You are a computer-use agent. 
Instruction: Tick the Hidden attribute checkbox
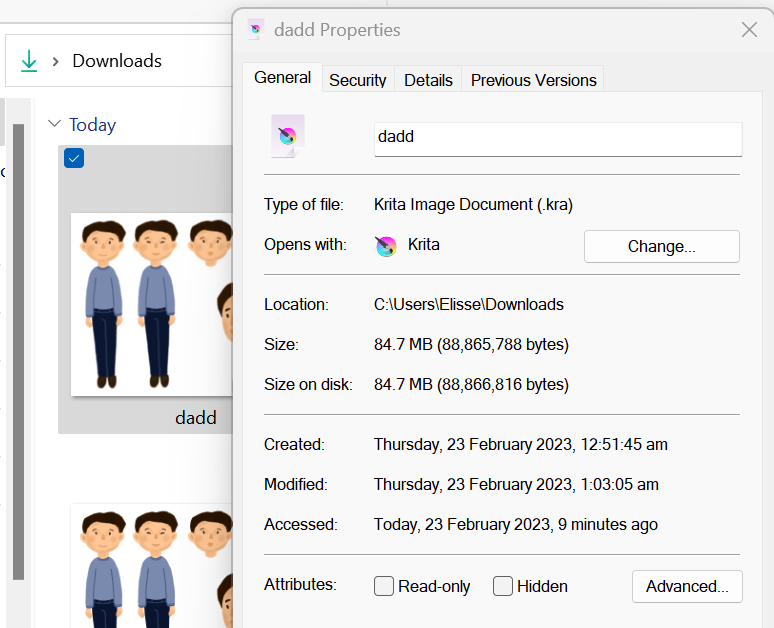coord(503,586)
